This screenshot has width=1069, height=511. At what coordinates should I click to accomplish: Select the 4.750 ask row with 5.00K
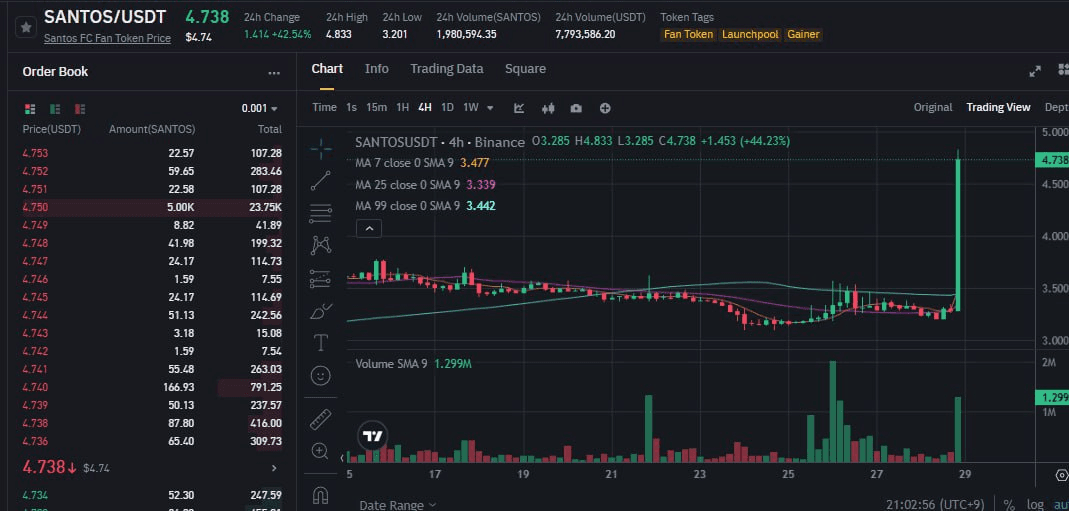click(x=152, y=207)
